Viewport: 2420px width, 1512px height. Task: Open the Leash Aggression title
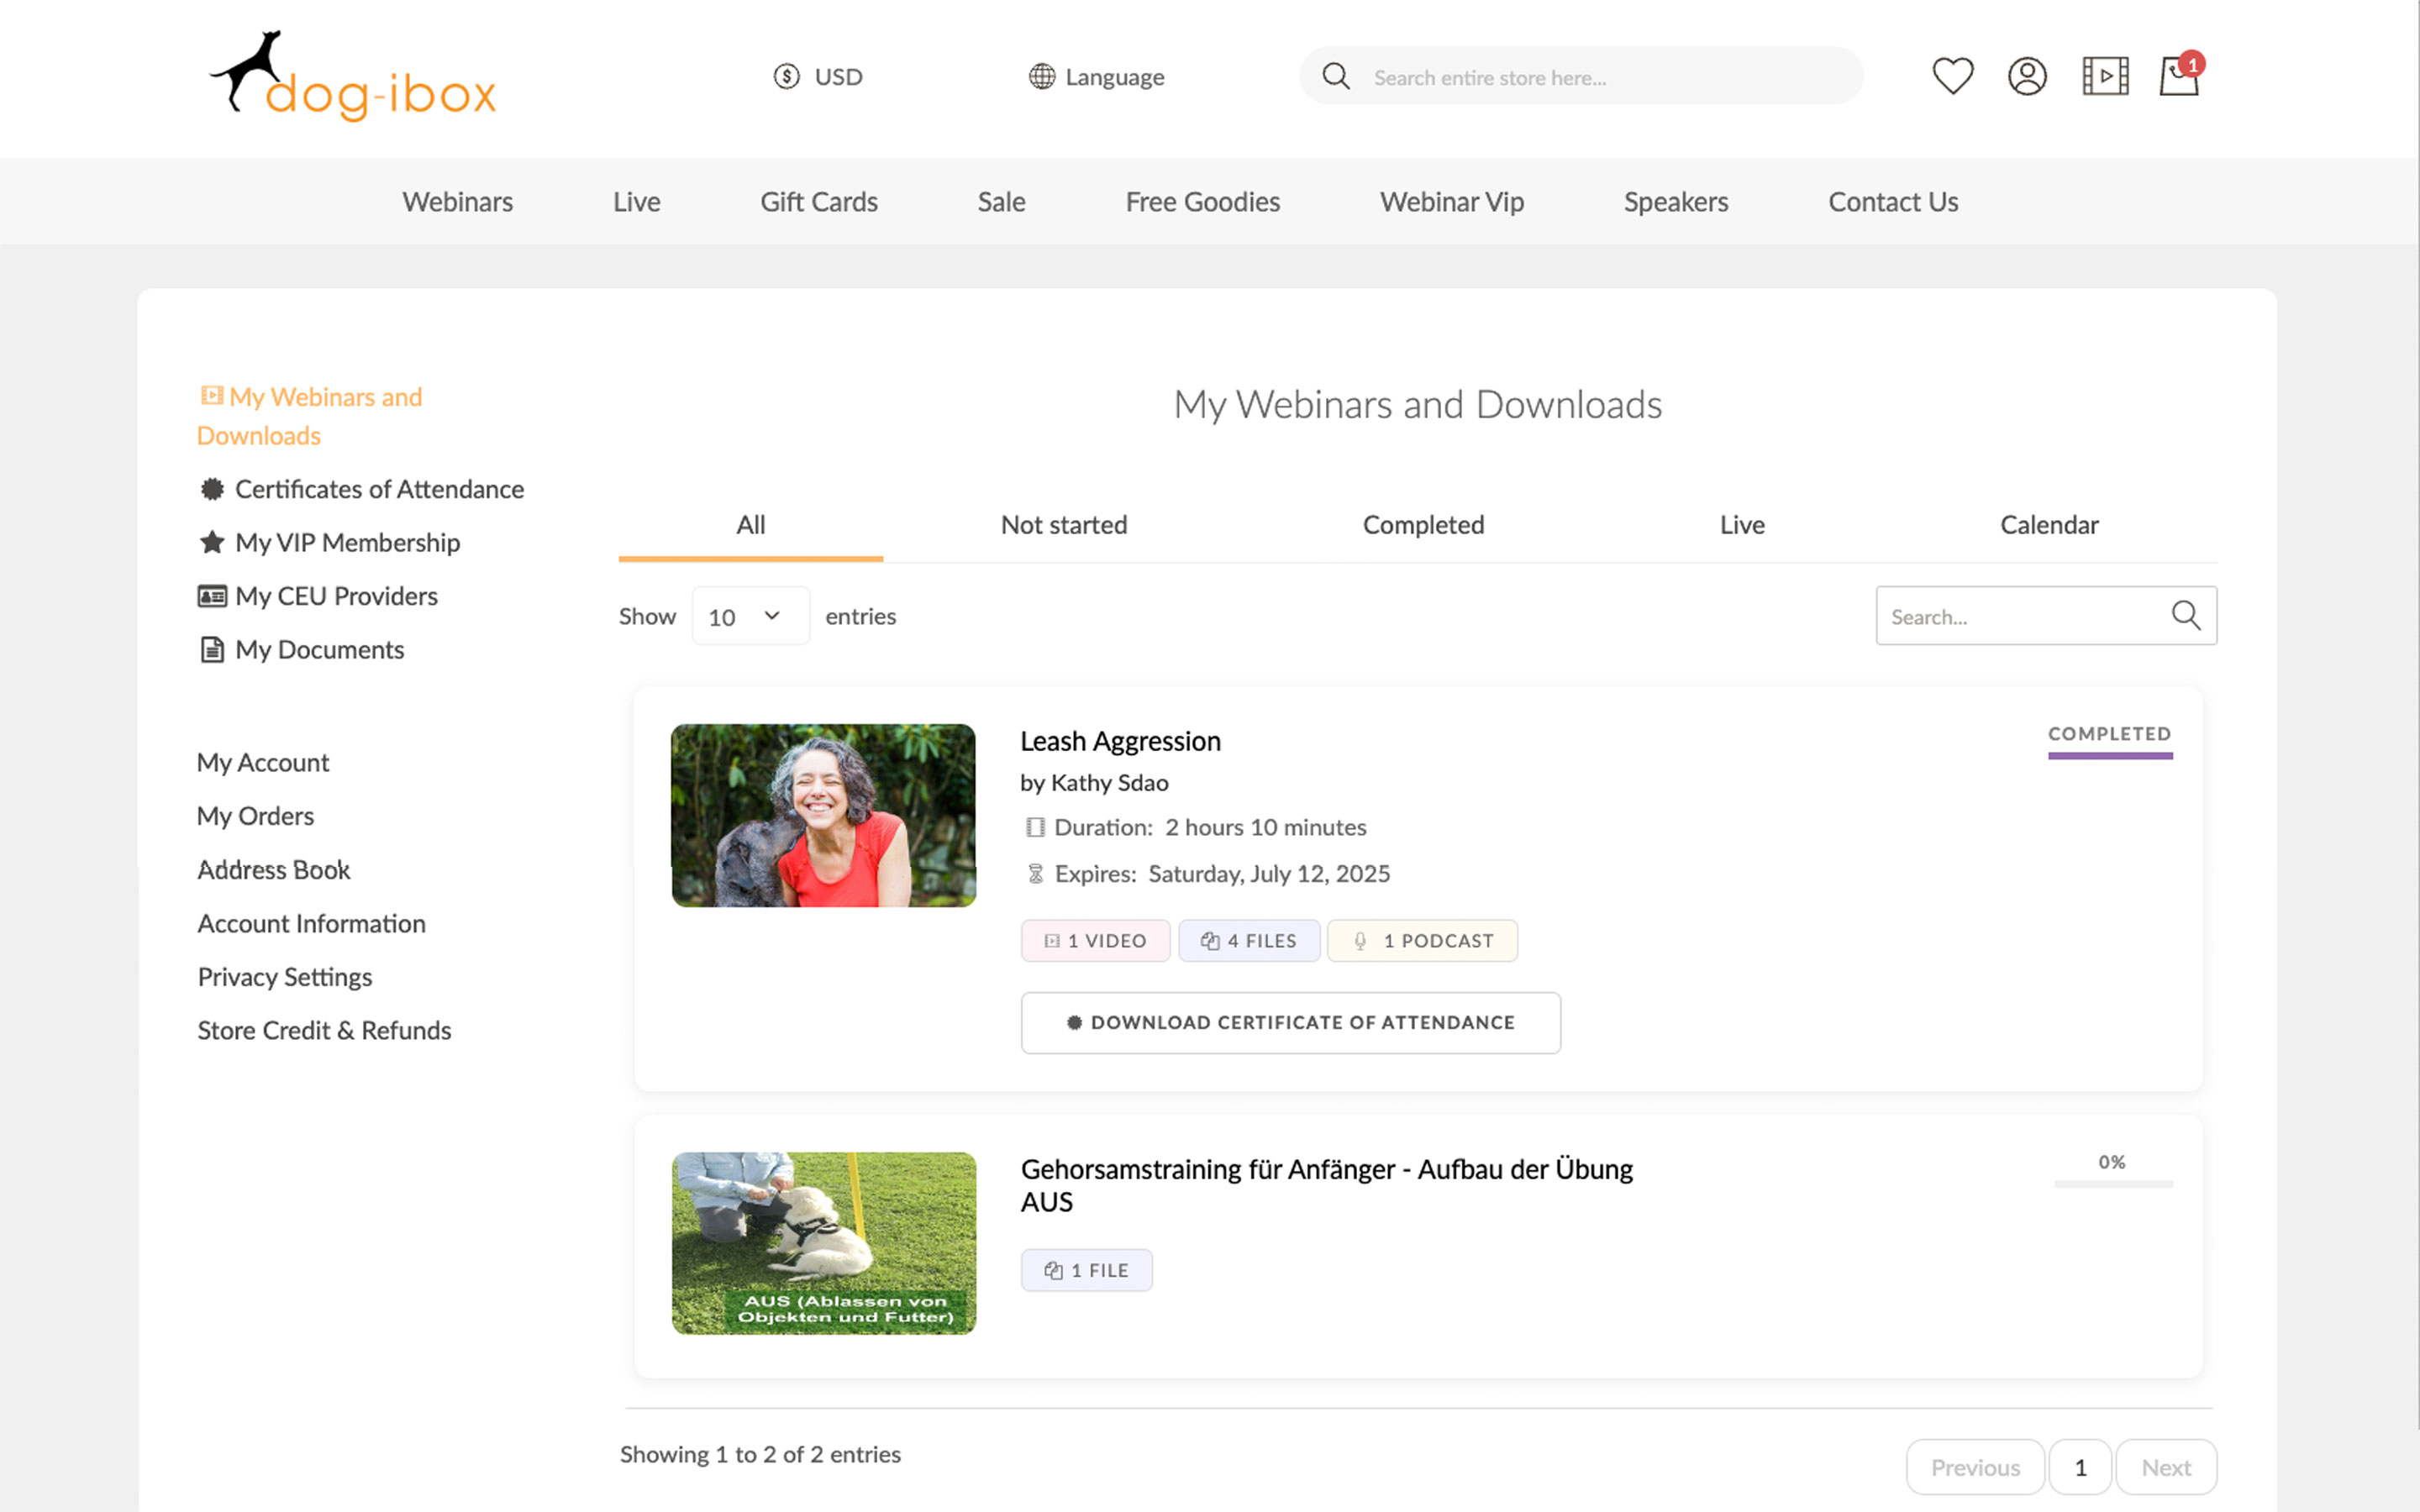coord(1120,741)
